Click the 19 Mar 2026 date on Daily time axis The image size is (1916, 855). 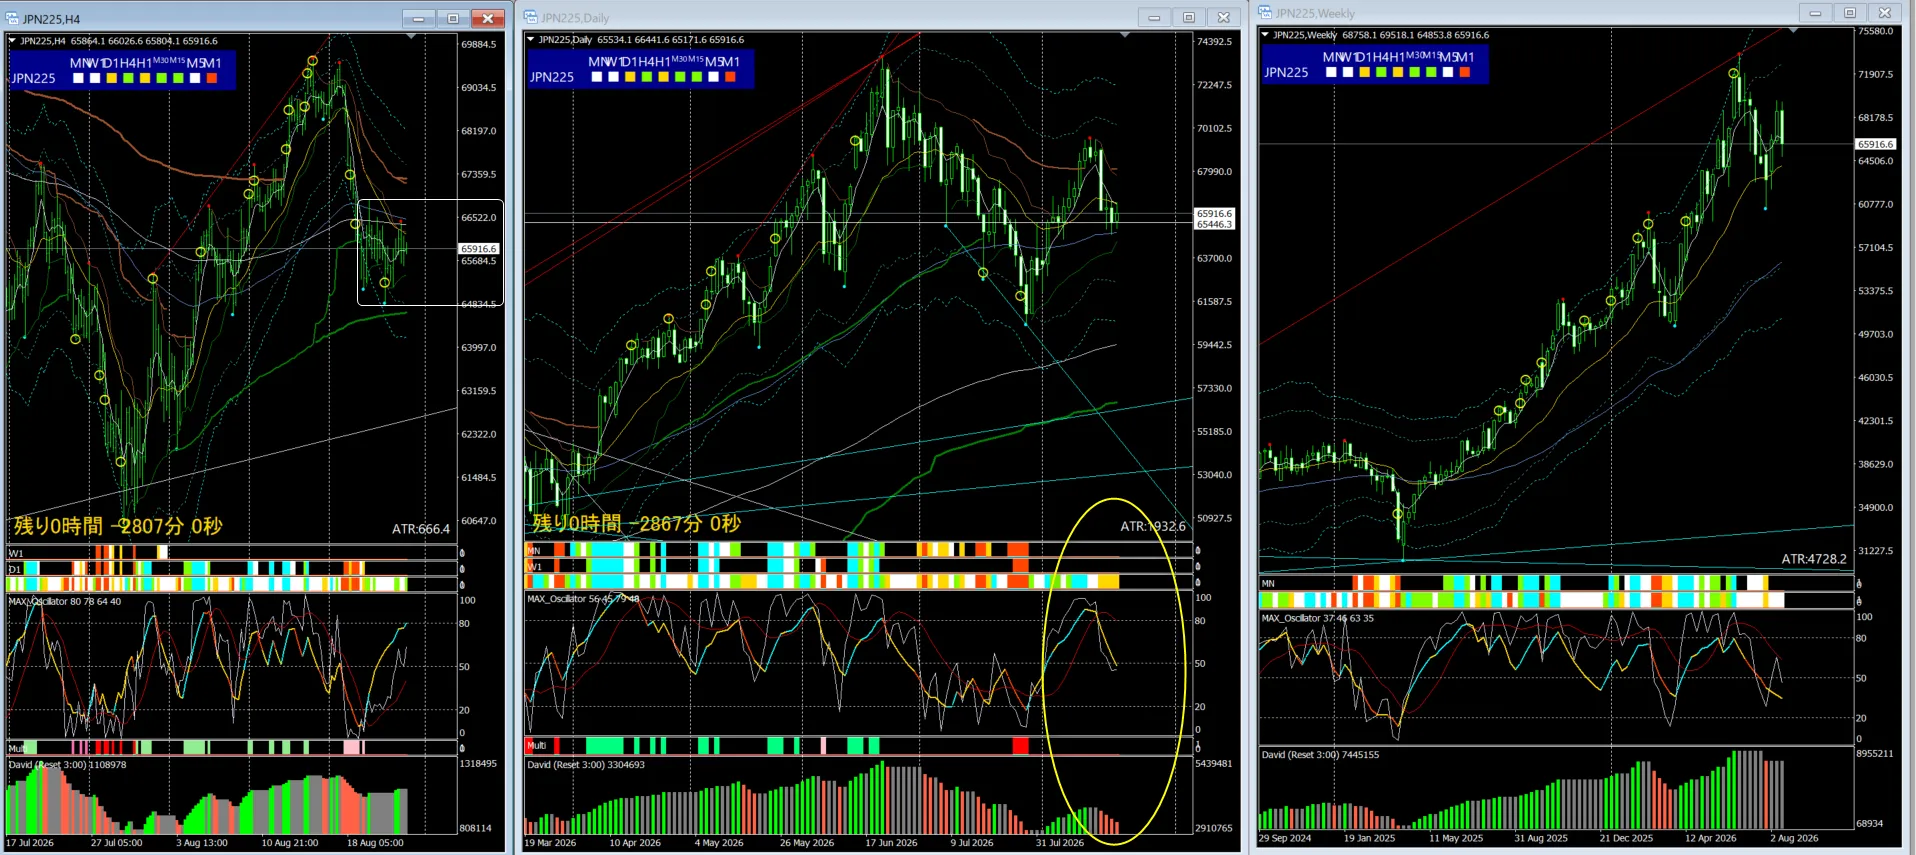(550, 843)
